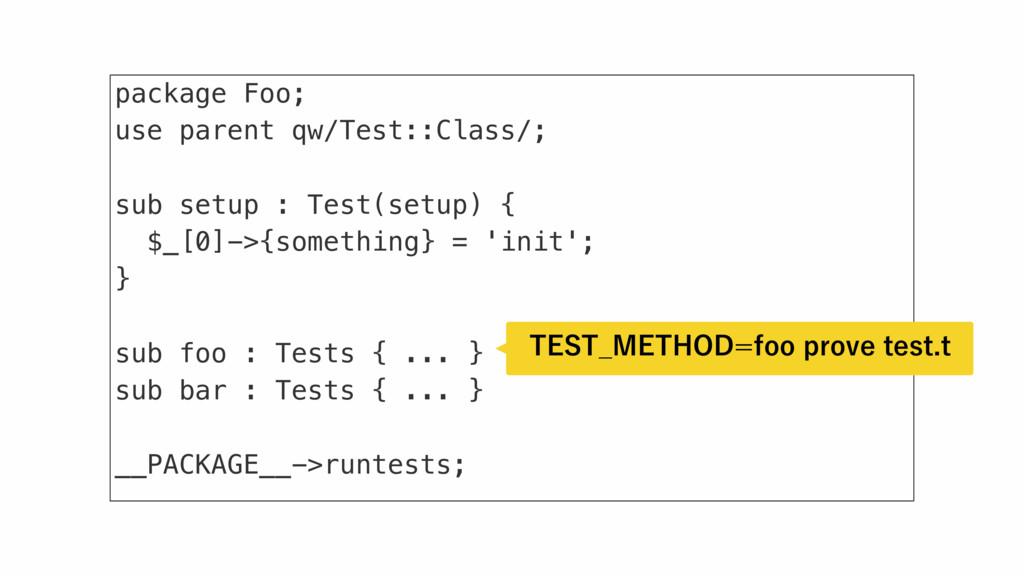This screenshot has width=1024, height=576.
Task: Click the '$_[0]->{something}' expression
Action: pos(291,242)
